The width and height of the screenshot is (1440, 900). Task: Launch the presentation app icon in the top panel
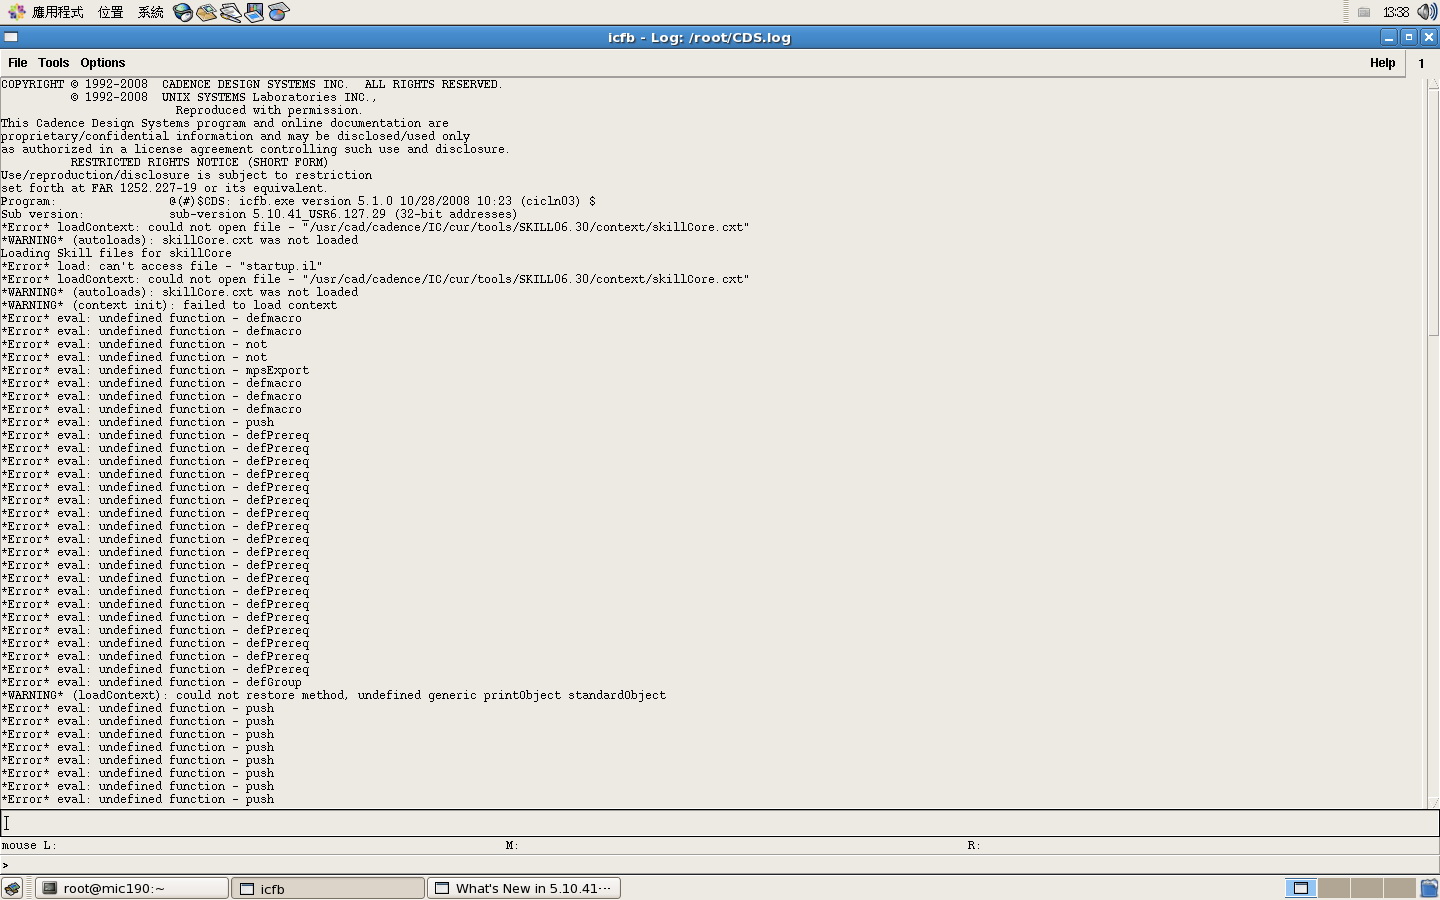tap(255, 12)
